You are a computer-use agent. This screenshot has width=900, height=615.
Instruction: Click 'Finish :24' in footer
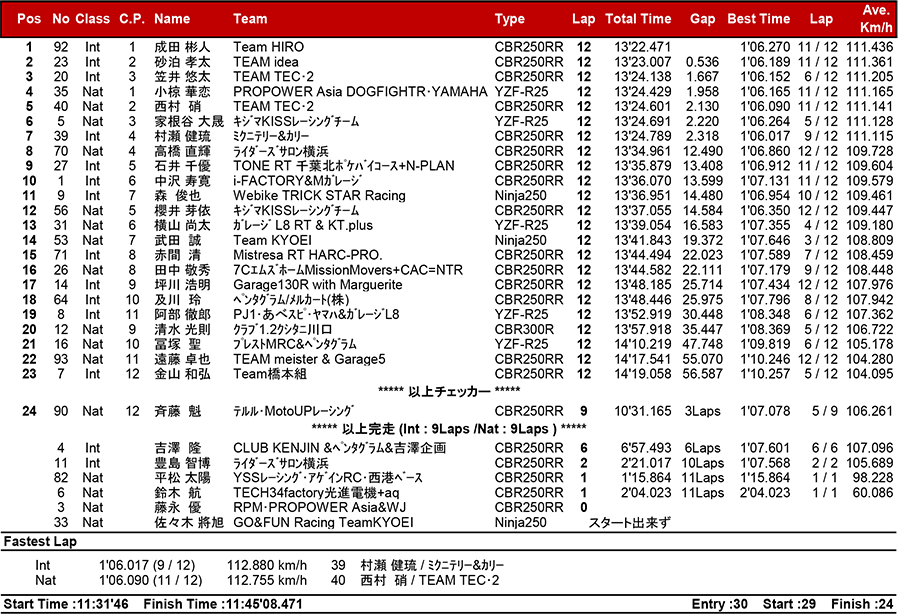[862, 605]
